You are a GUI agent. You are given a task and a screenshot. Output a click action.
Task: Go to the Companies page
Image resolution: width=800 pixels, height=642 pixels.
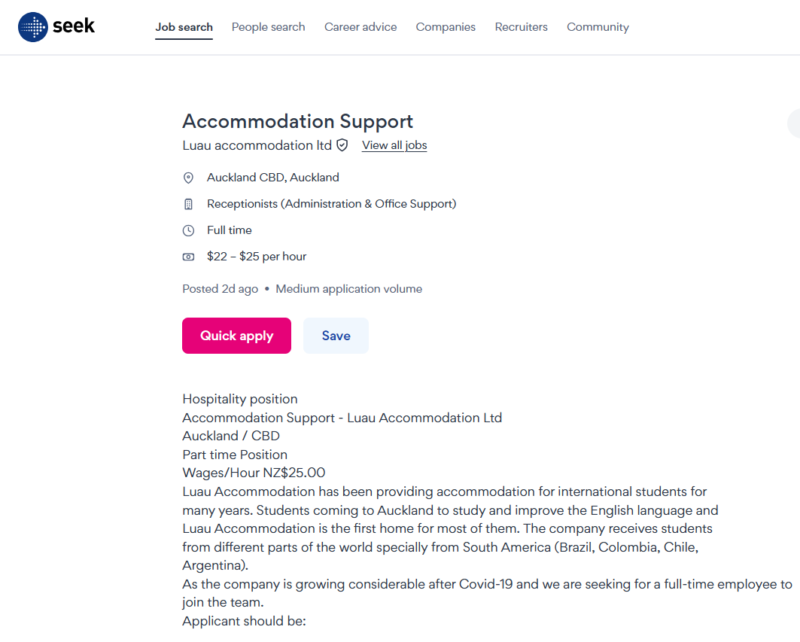pyautogui.click(x=445, y=27)
